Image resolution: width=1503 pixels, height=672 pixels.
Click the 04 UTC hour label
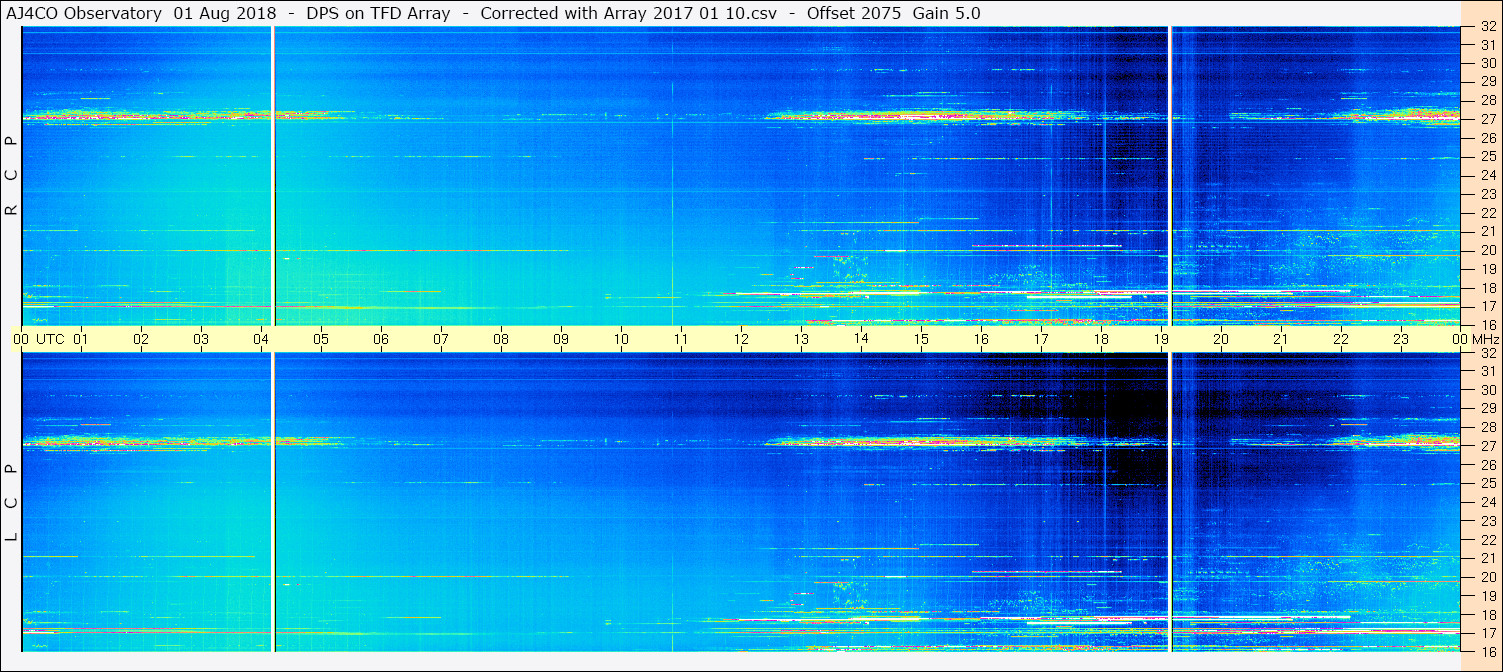(x=261, y=339)
